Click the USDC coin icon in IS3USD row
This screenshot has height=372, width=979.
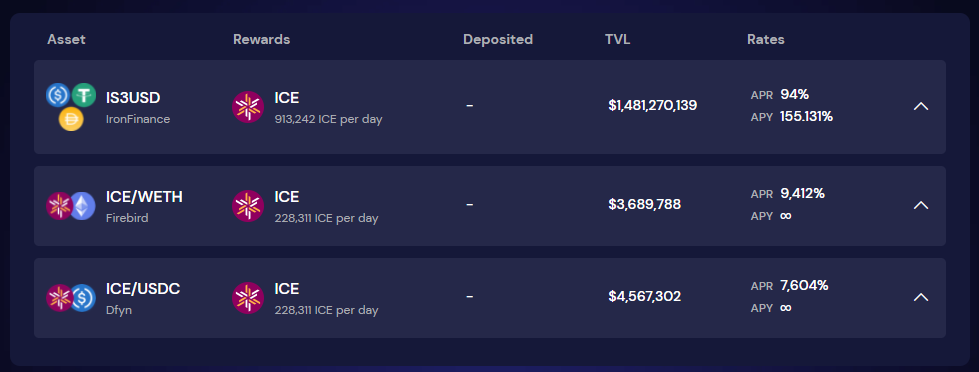tap(58, 95)
